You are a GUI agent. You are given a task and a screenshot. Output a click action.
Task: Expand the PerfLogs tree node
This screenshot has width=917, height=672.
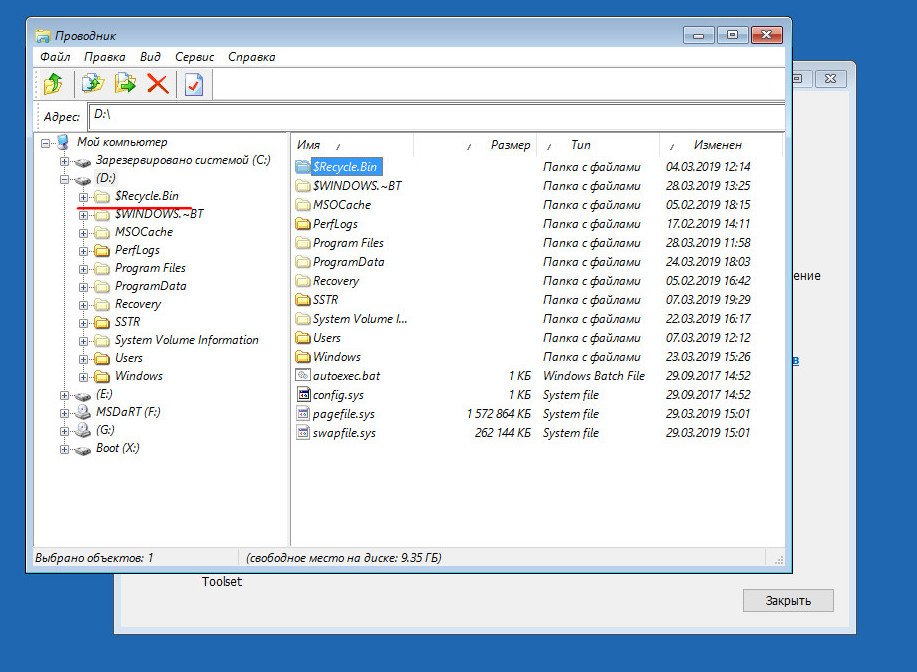tap(84, 251)
